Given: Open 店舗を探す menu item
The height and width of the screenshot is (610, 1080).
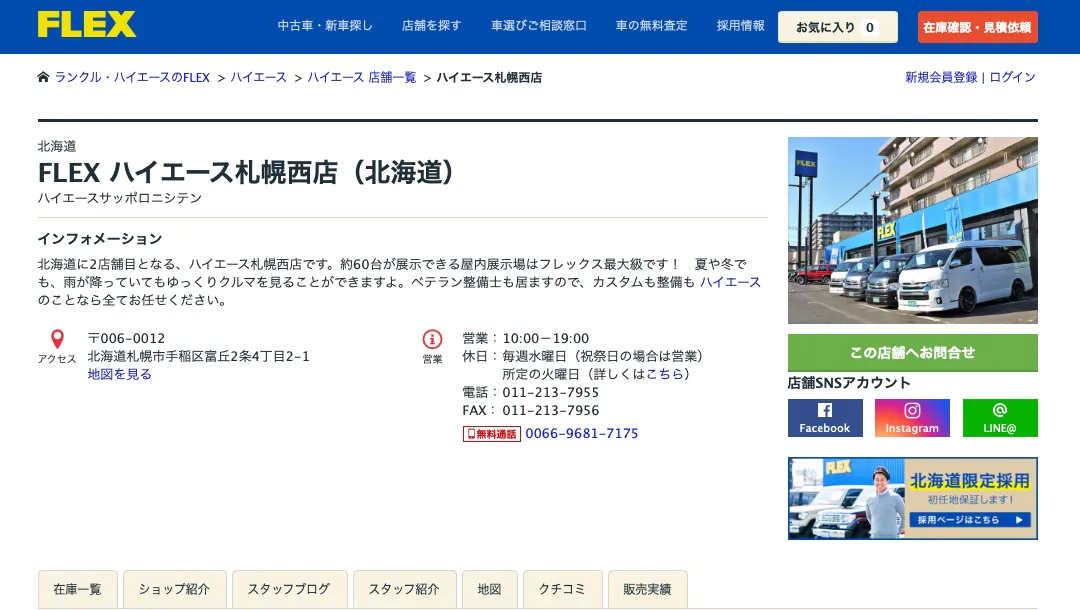Looking at the screenshot, I should (x=431, y=26).
